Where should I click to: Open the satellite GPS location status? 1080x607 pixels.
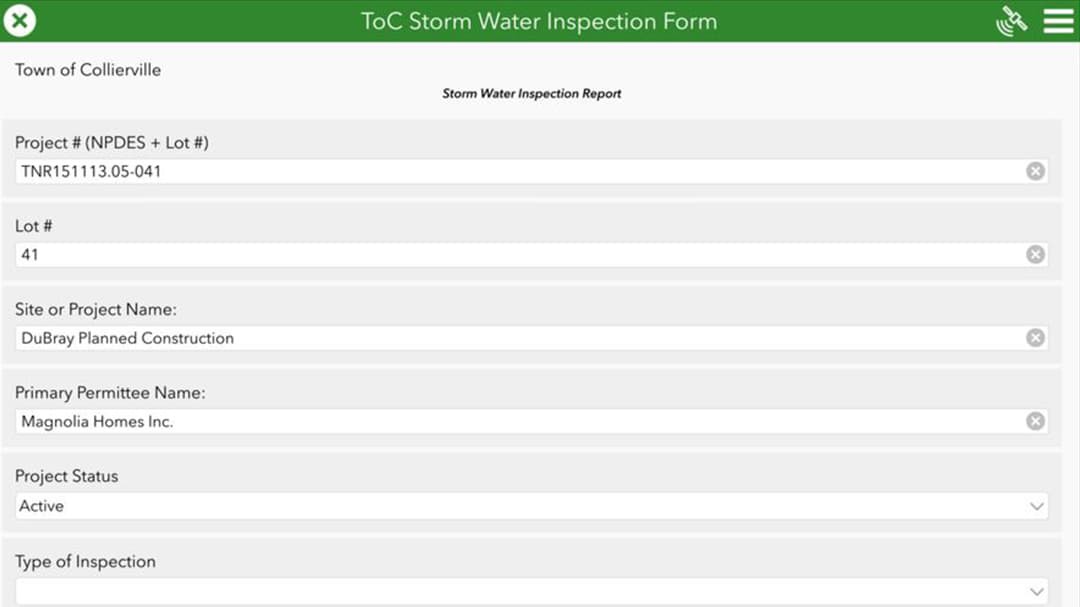[x=1011, y=21]
